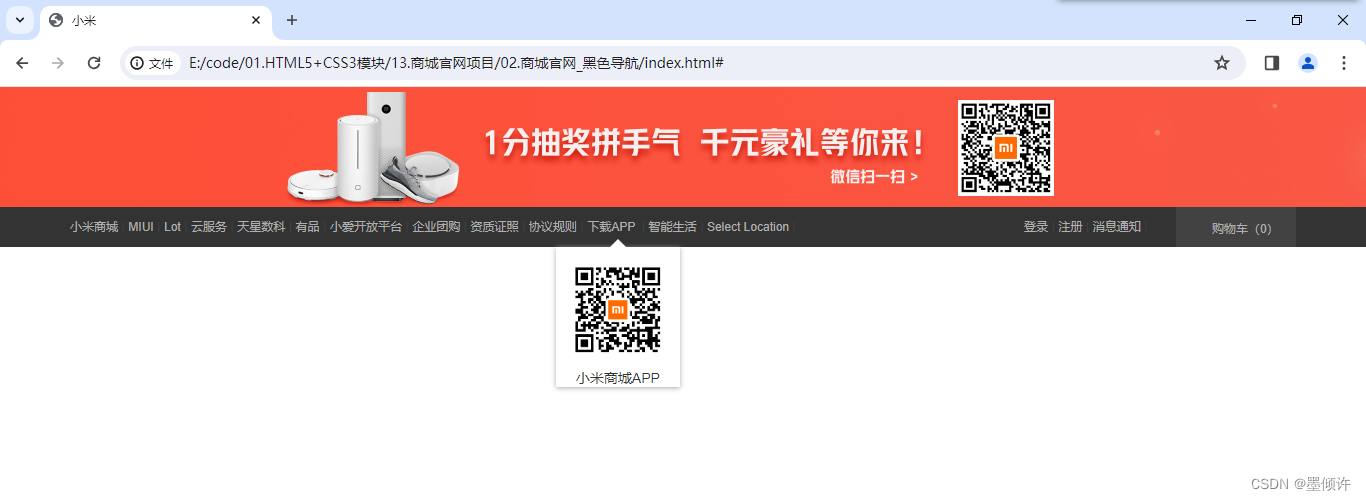The height and width of the screenshot is (500, 1366).
Task: Click the browser back arrow
Action: (22, 63)
